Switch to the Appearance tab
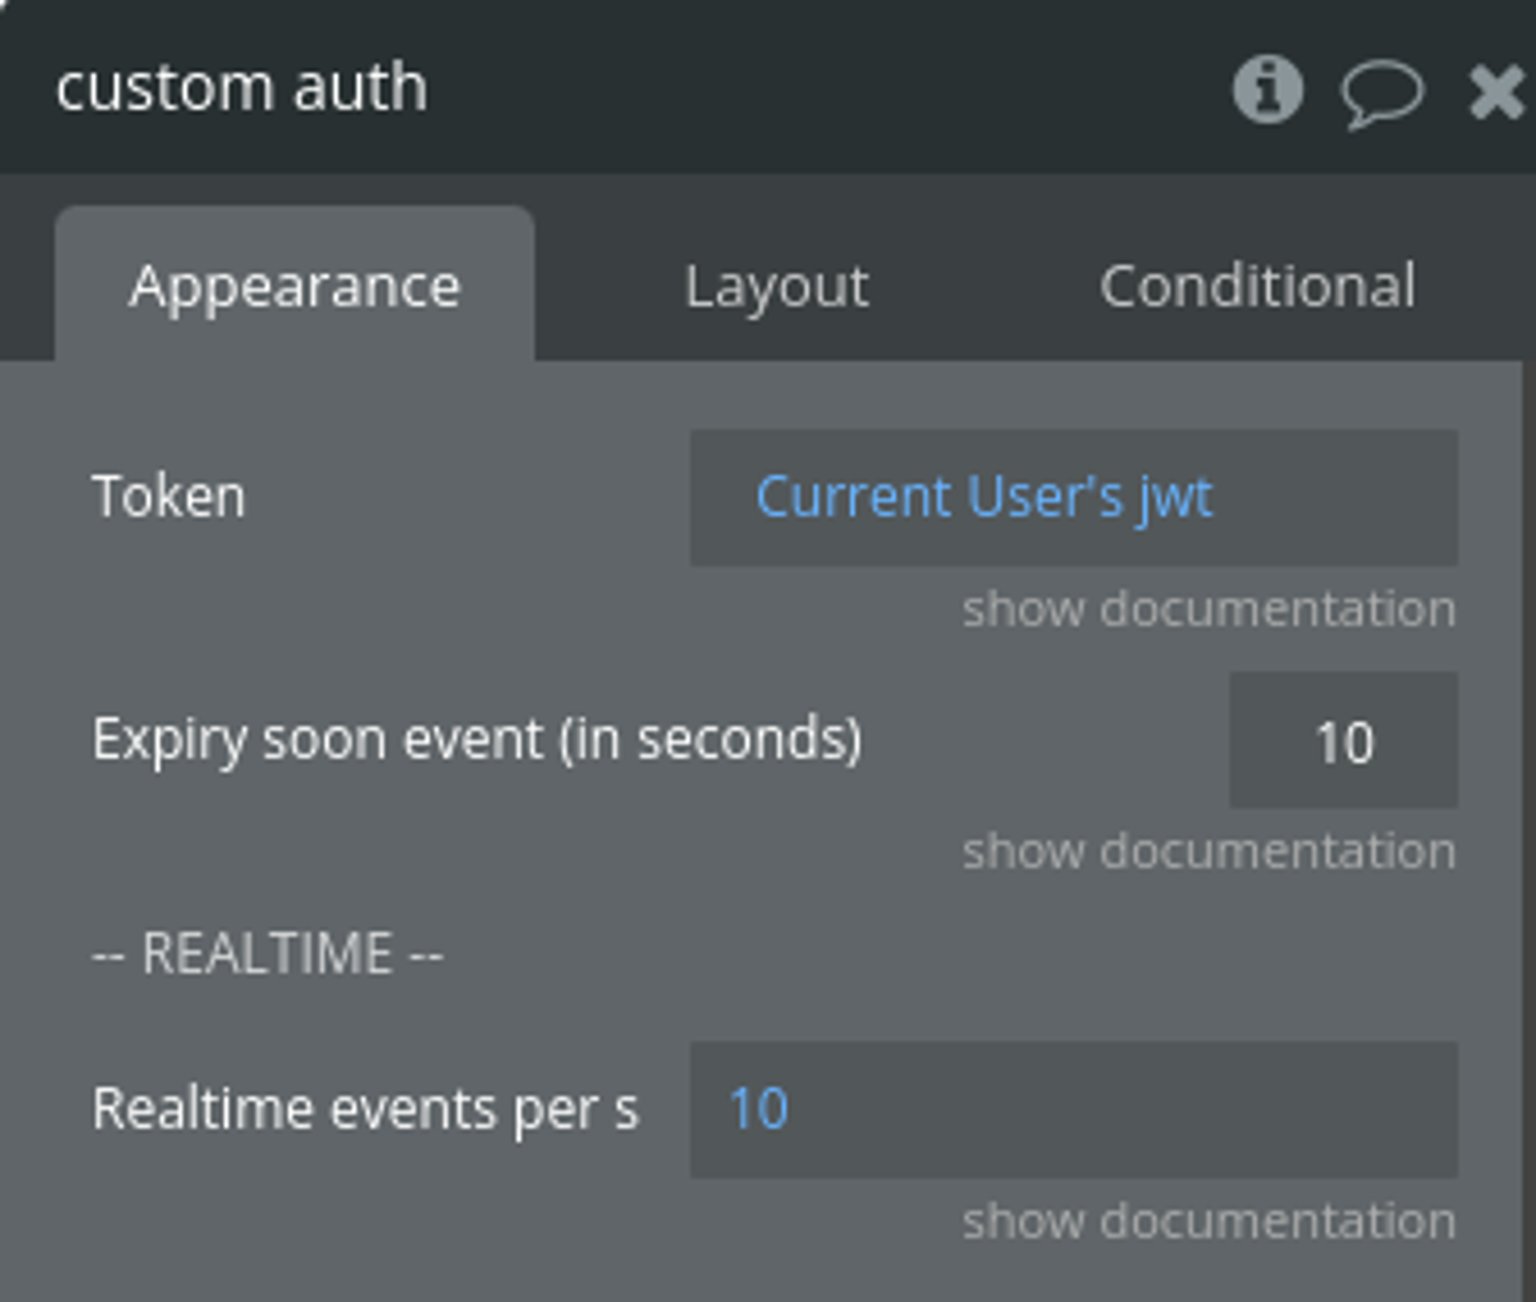1536x1302 pixels. (294, 287)
